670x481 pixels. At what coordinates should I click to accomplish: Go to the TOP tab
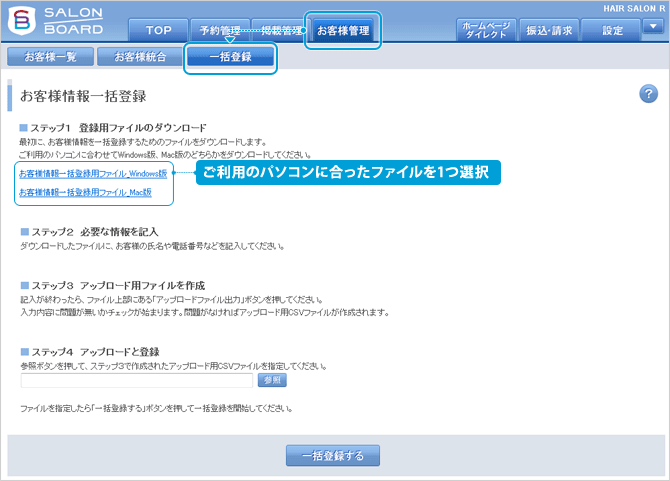point(159,30)
